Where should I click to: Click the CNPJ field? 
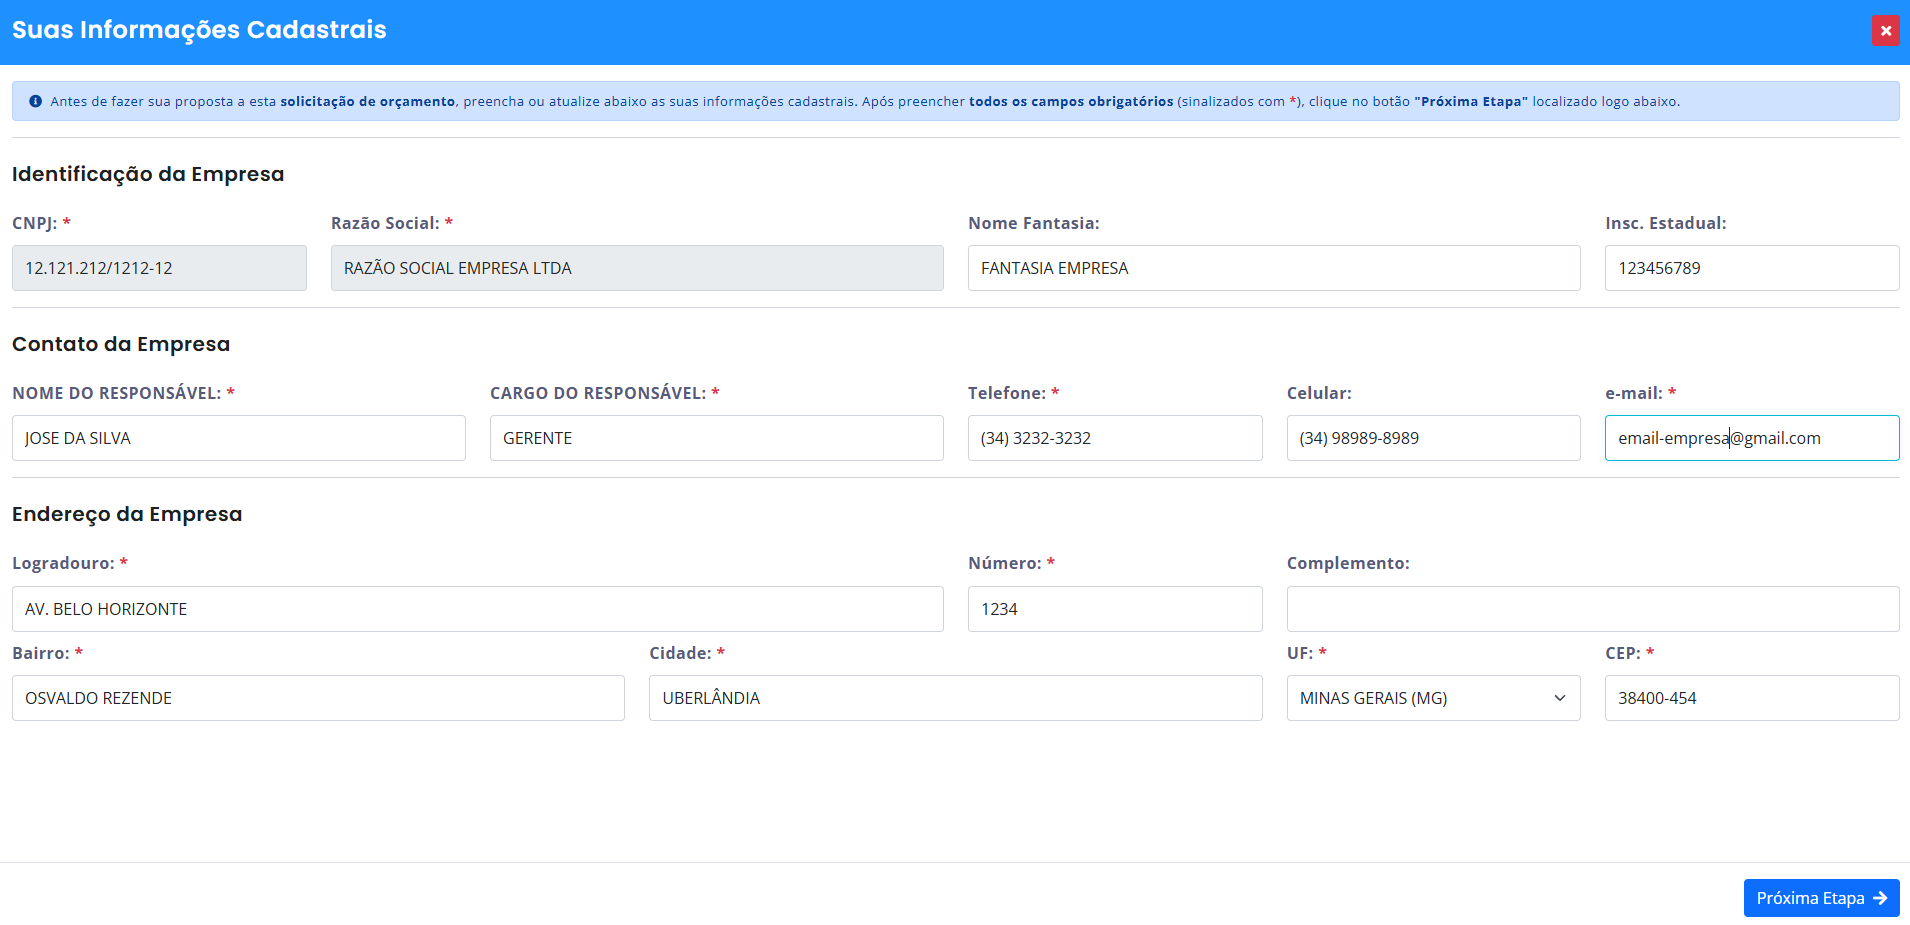click(159, 268)
